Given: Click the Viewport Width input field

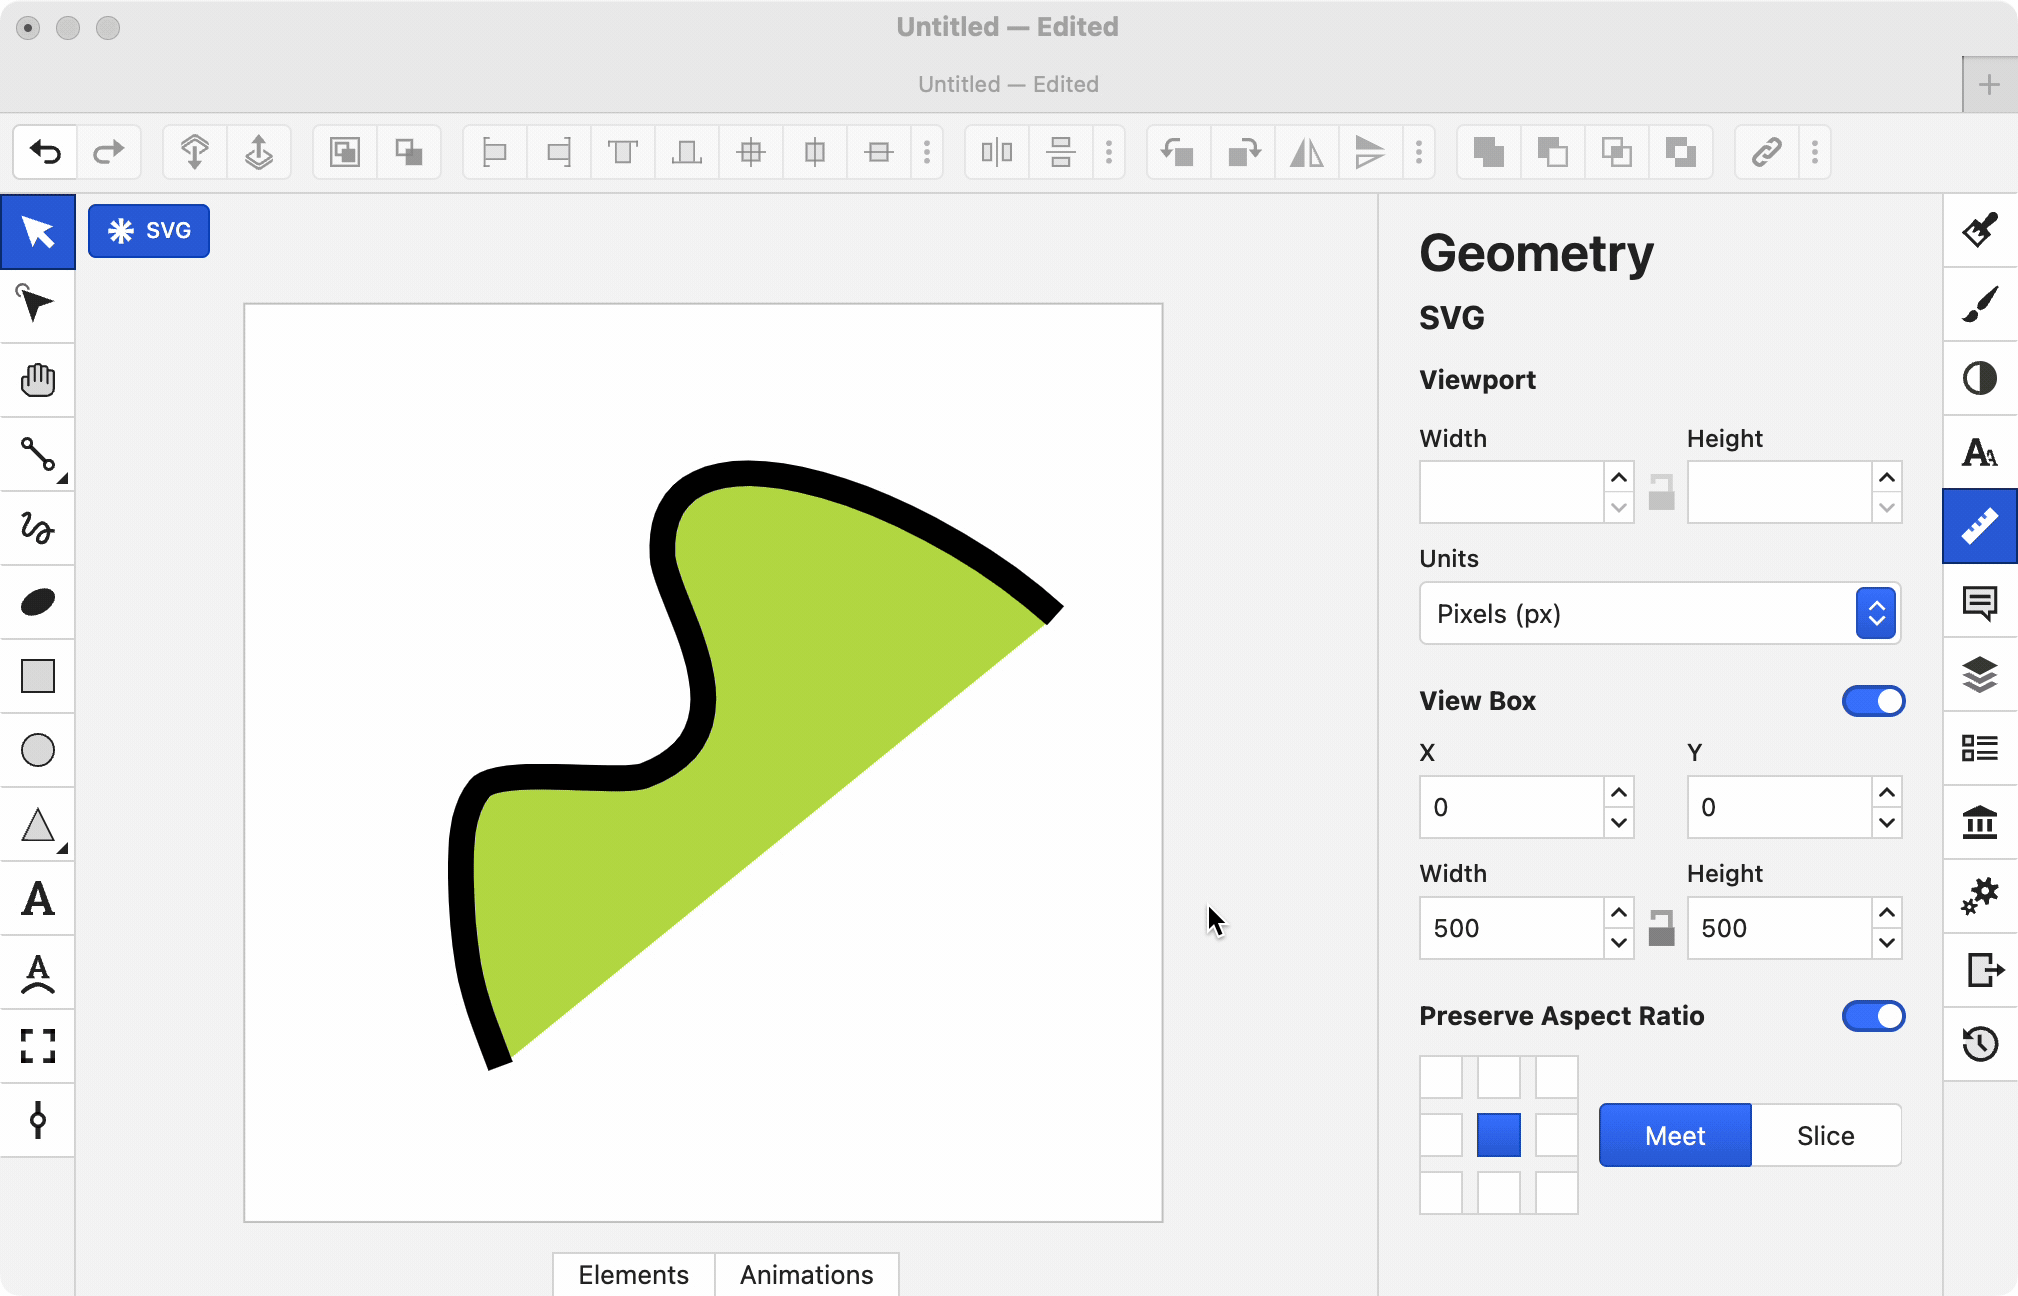Looking at the screenshot, I should pos(1510,492).
